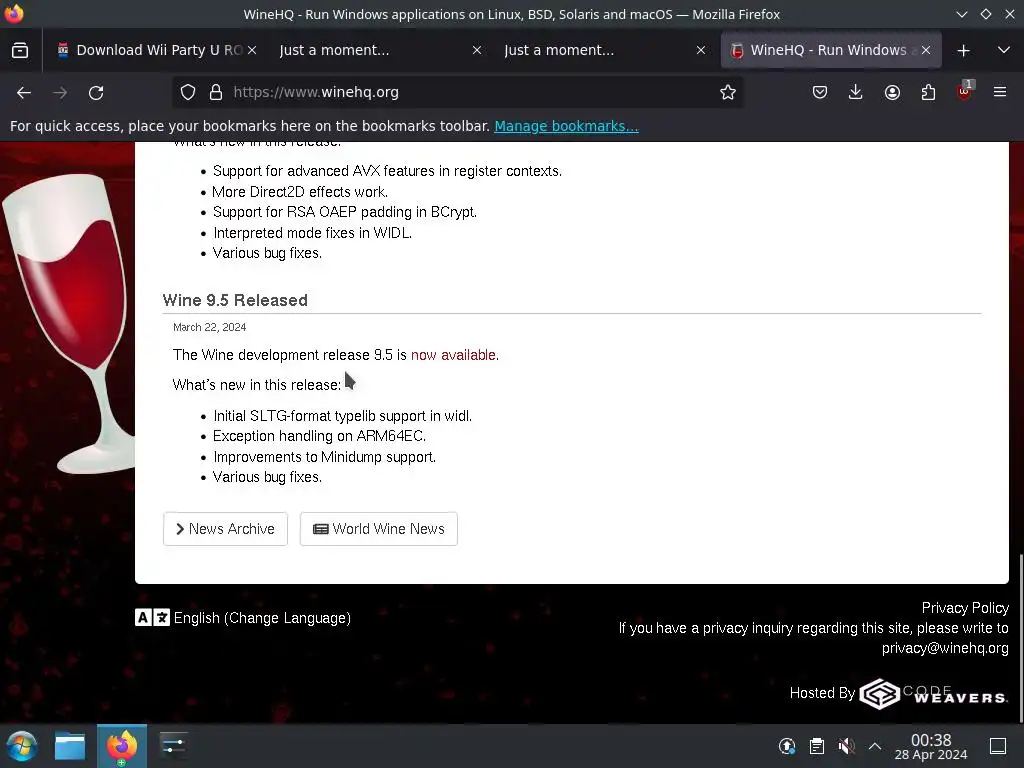This screenshot has height=768, width=1024.
Task: Click 'Initial SLTG-format typelib support' bullet
Action: [x=342, y=416]
